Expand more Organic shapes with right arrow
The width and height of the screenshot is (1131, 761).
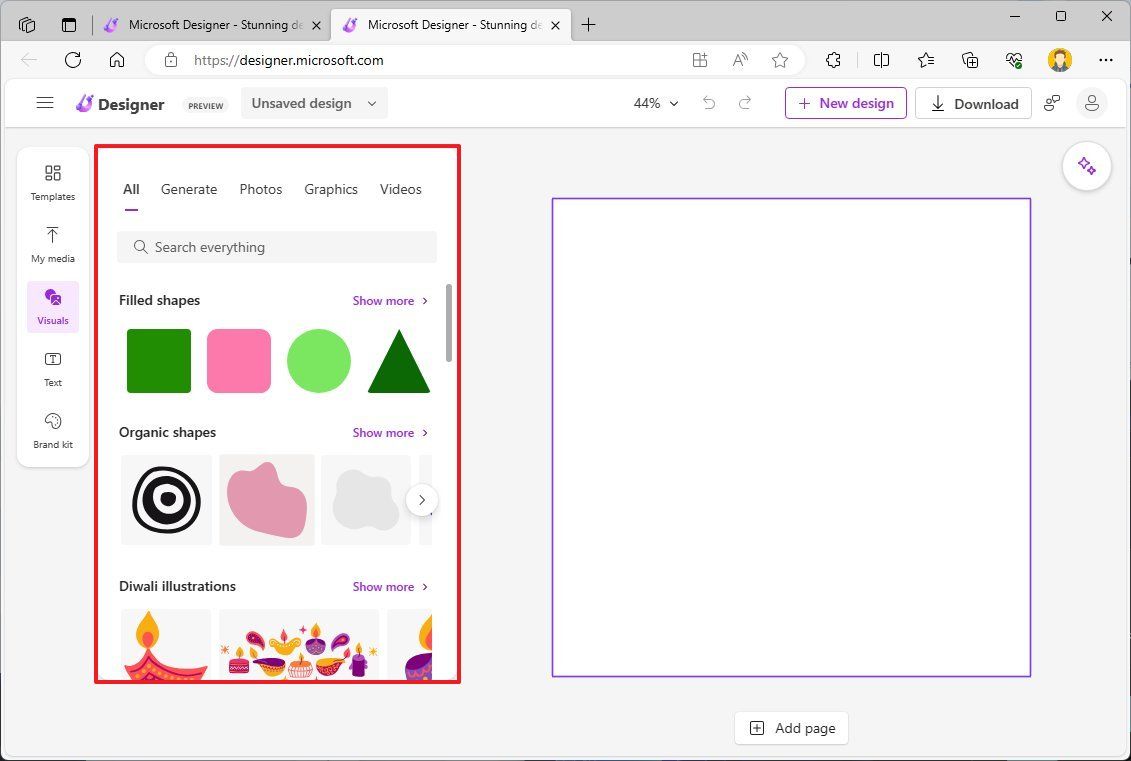coord(421,499)
